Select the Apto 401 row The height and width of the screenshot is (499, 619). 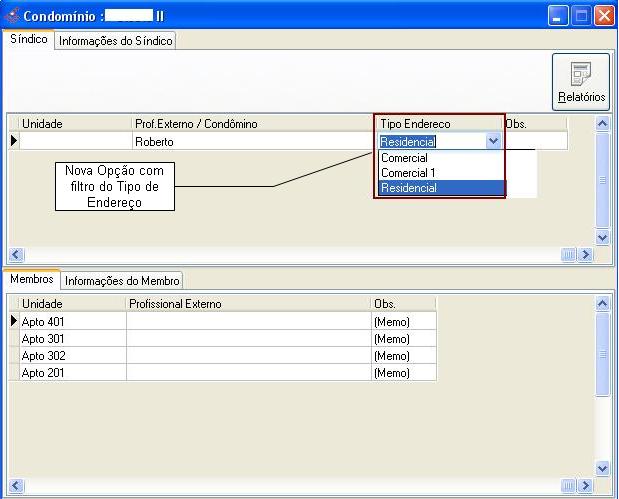(x=72, y=321)
